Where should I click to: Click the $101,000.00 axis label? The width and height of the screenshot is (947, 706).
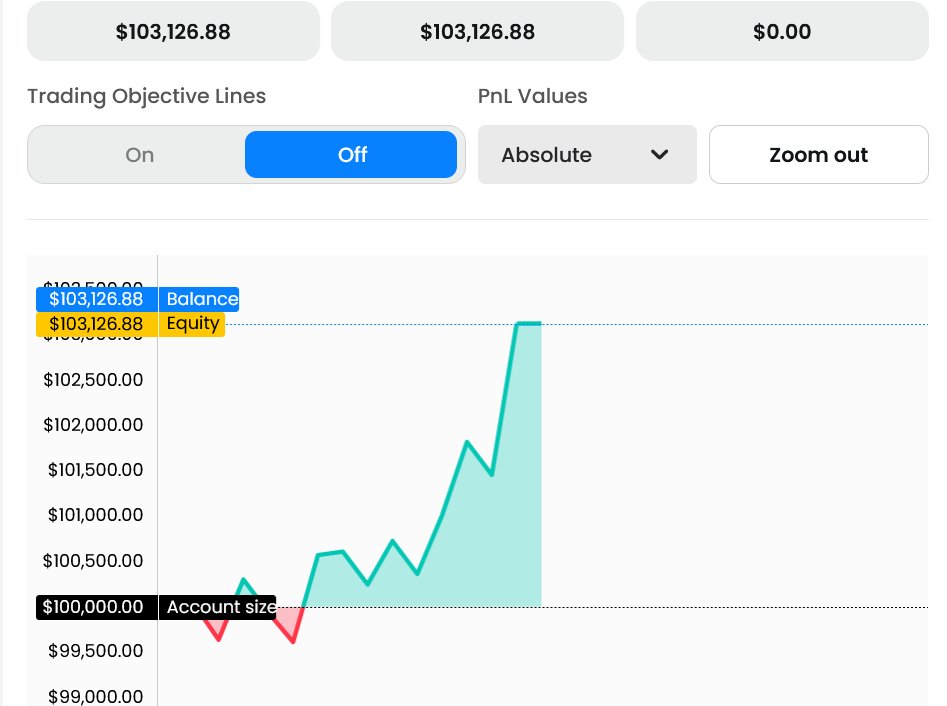click(x=95, y=515)
